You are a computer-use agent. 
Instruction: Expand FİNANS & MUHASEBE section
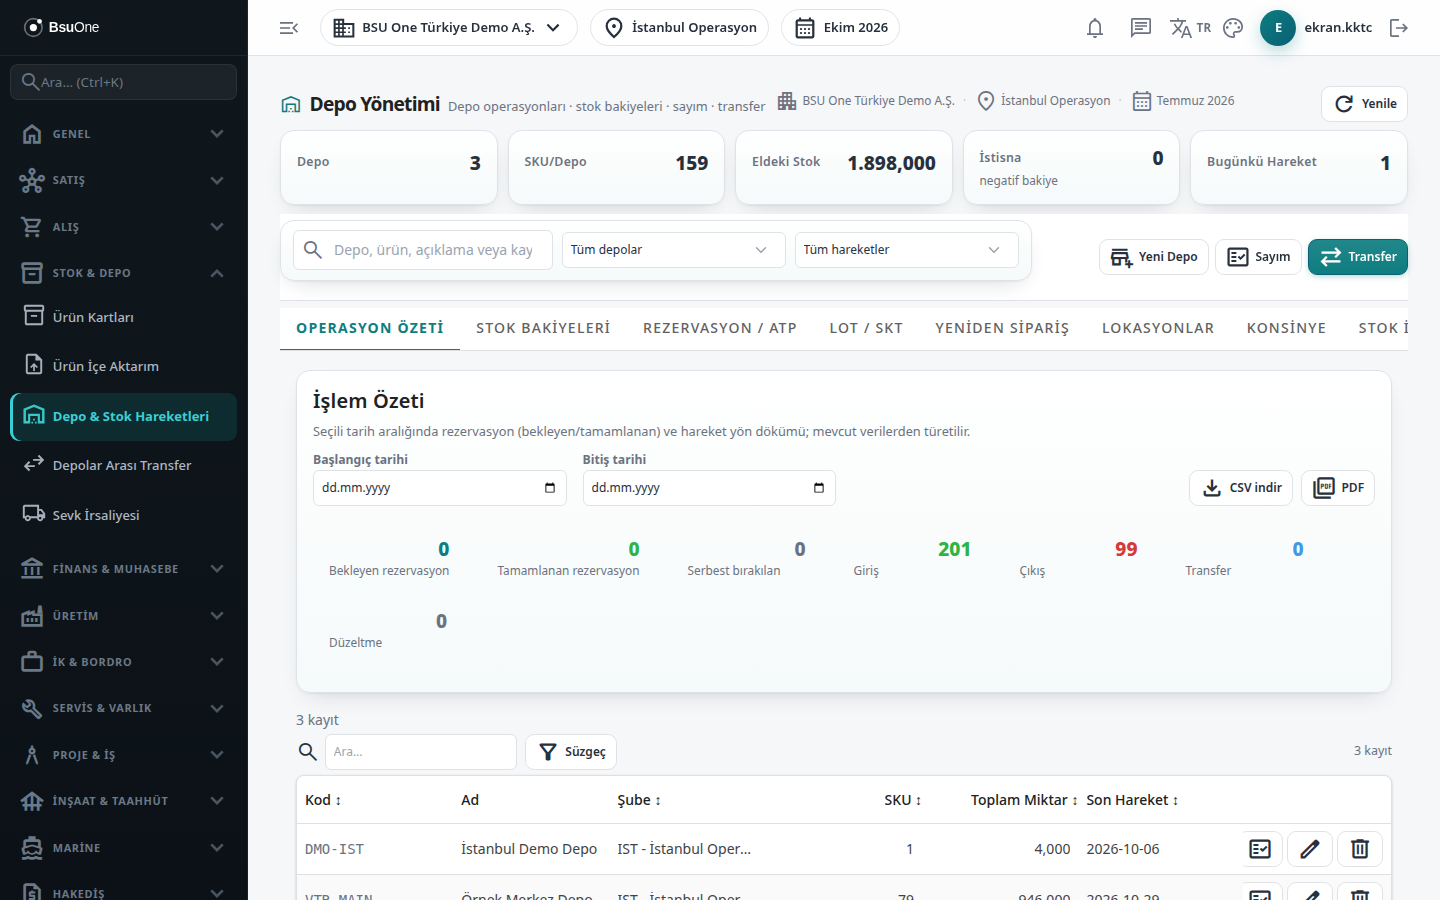[x=124, y=569]
